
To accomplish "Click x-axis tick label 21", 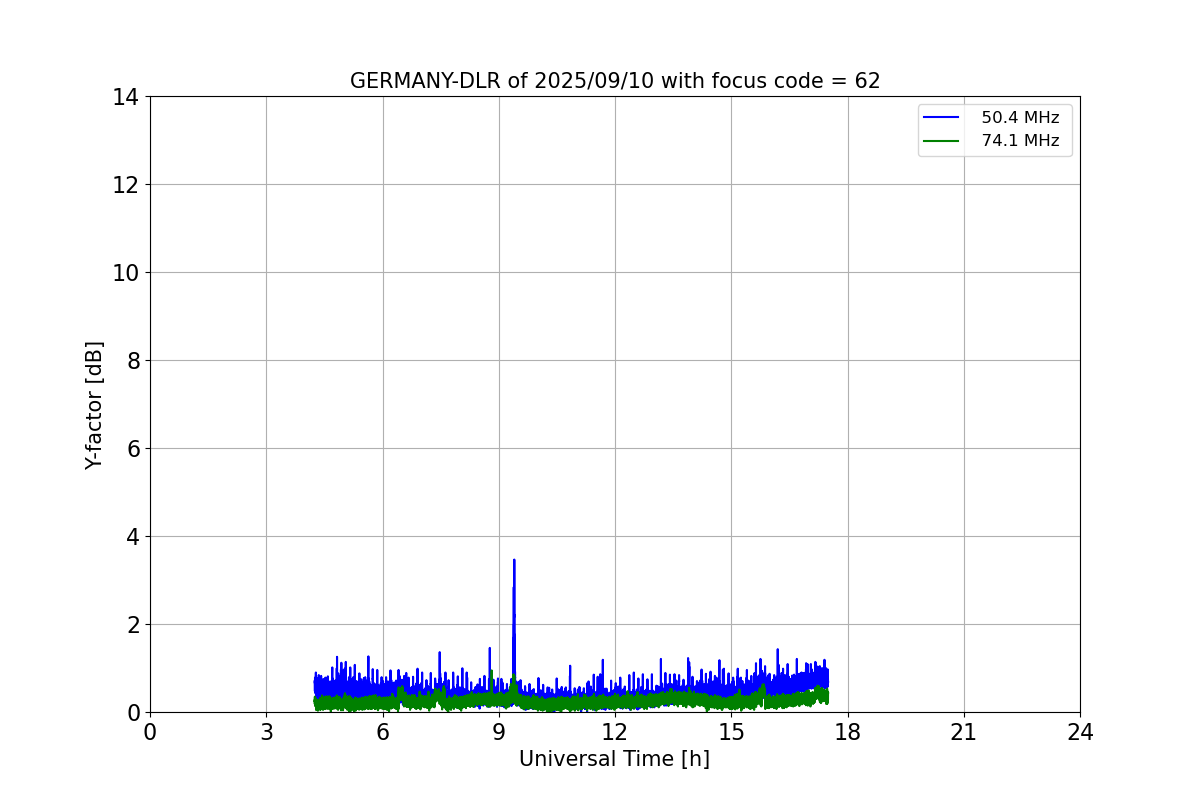I will (x=964, y=732).
